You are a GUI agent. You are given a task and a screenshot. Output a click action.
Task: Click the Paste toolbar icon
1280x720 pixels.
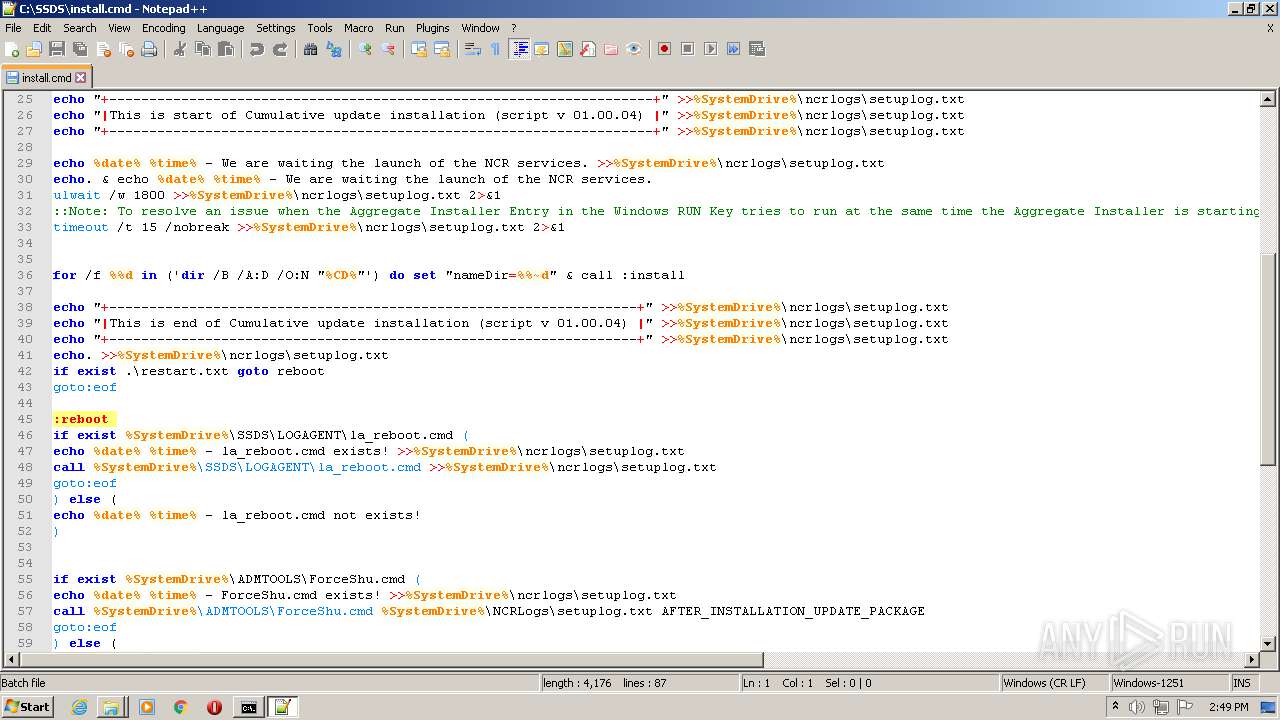pos(226,49)
